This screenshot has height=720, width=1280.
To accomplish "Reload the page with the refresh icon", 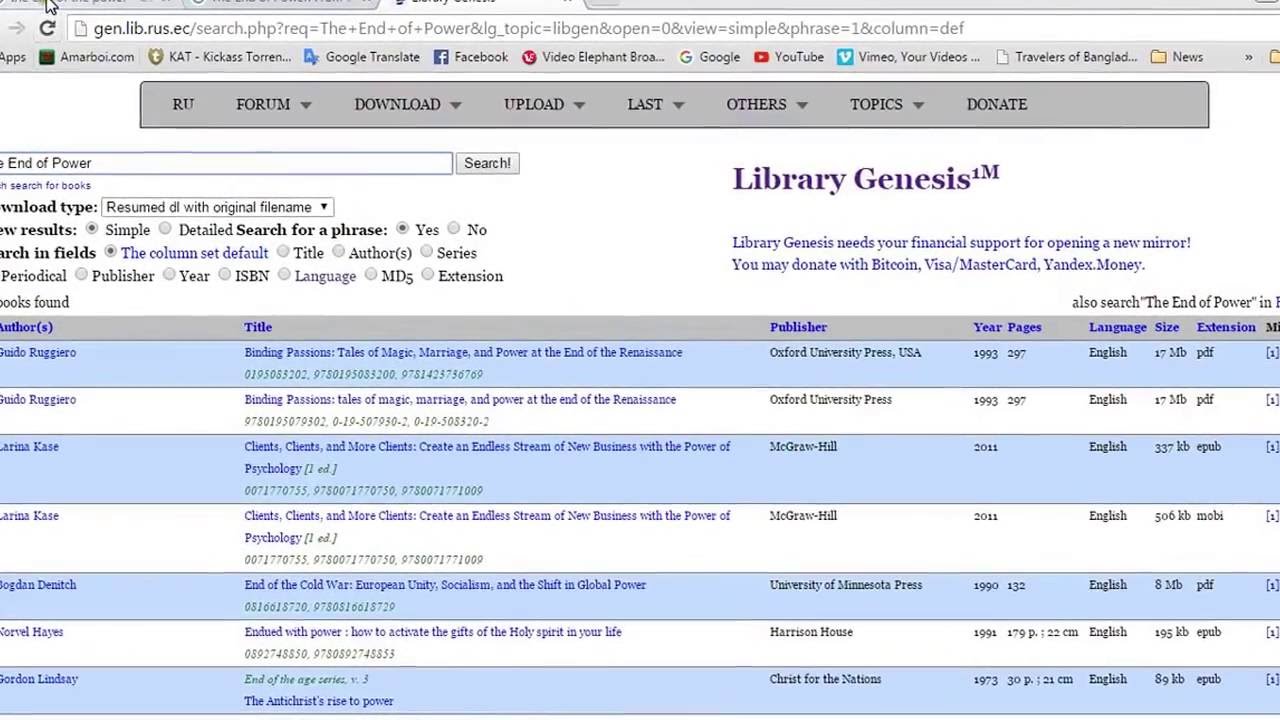I will pos(47,28).
